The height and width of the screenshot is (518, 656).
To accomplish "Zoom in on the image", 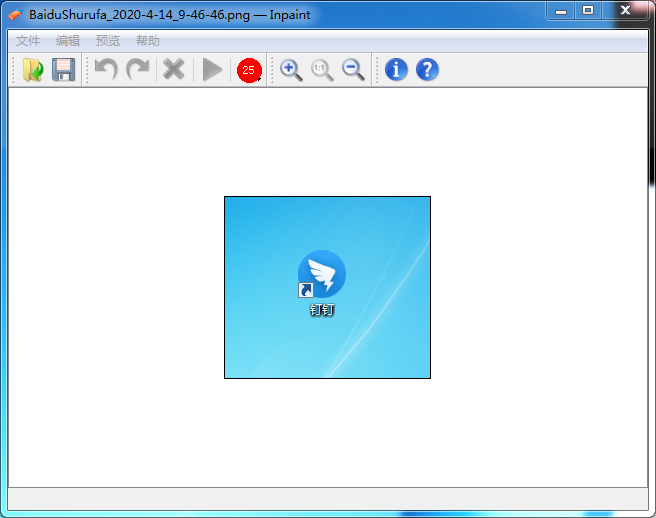I will (291, 70).
